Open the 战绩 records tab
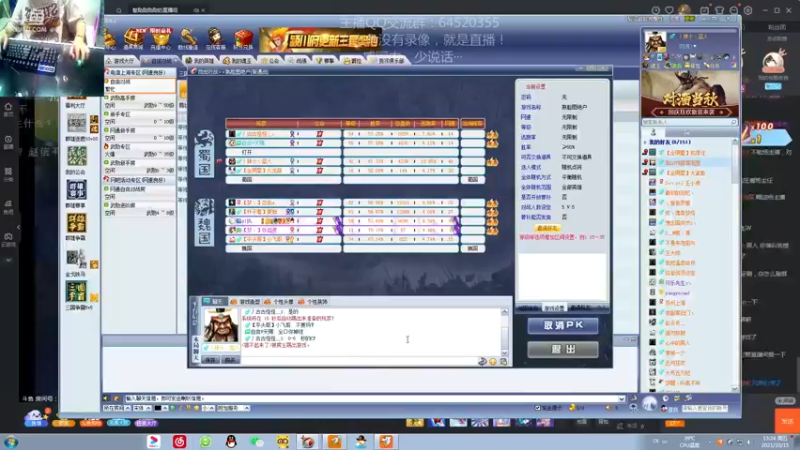Image resolution: width=800 pixels, height=450 pixels. click(x=298, y=61)
